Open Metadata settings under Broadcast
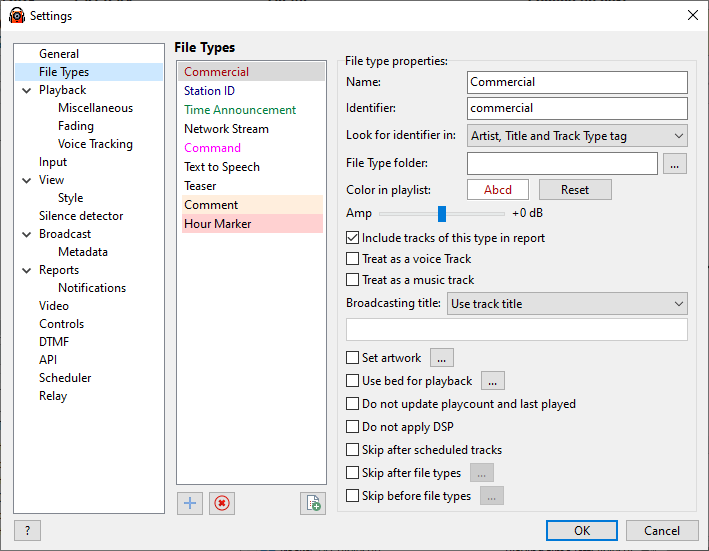709x551 pixels. 83,252
